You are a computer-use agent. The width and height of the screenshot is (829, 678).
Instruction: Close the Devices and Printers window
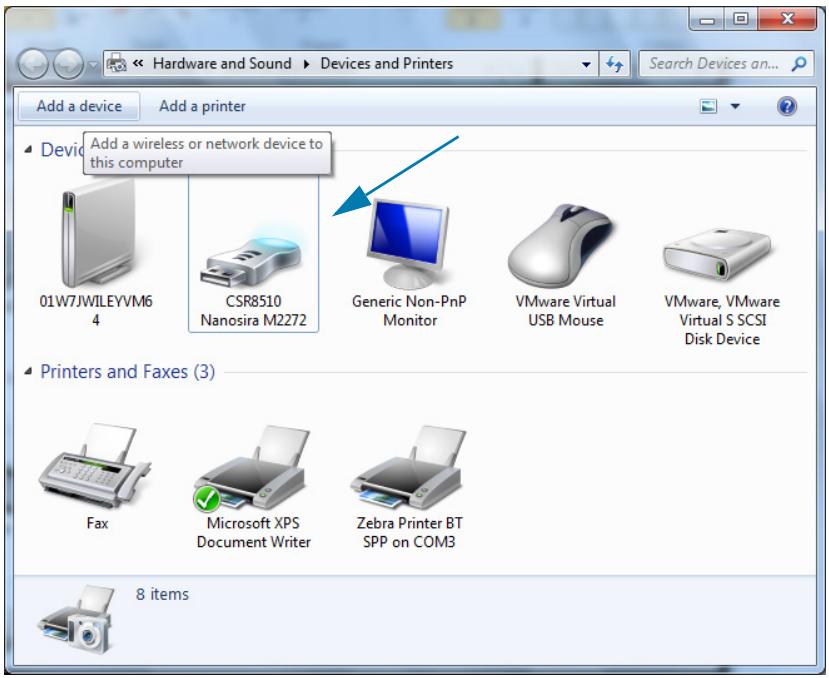[x=787, y=20]
